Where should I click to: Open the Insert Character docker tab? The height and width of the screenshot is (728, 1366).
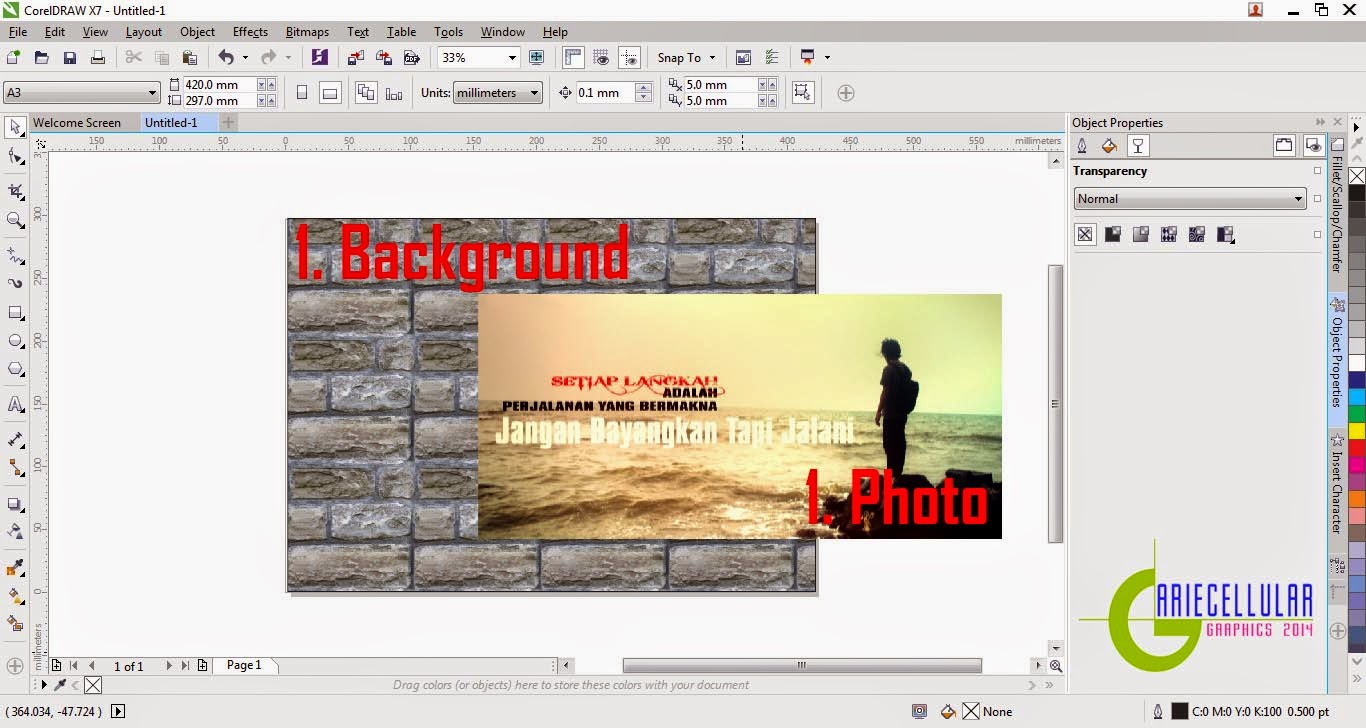pyautogui.click(x=1336, y=484)
